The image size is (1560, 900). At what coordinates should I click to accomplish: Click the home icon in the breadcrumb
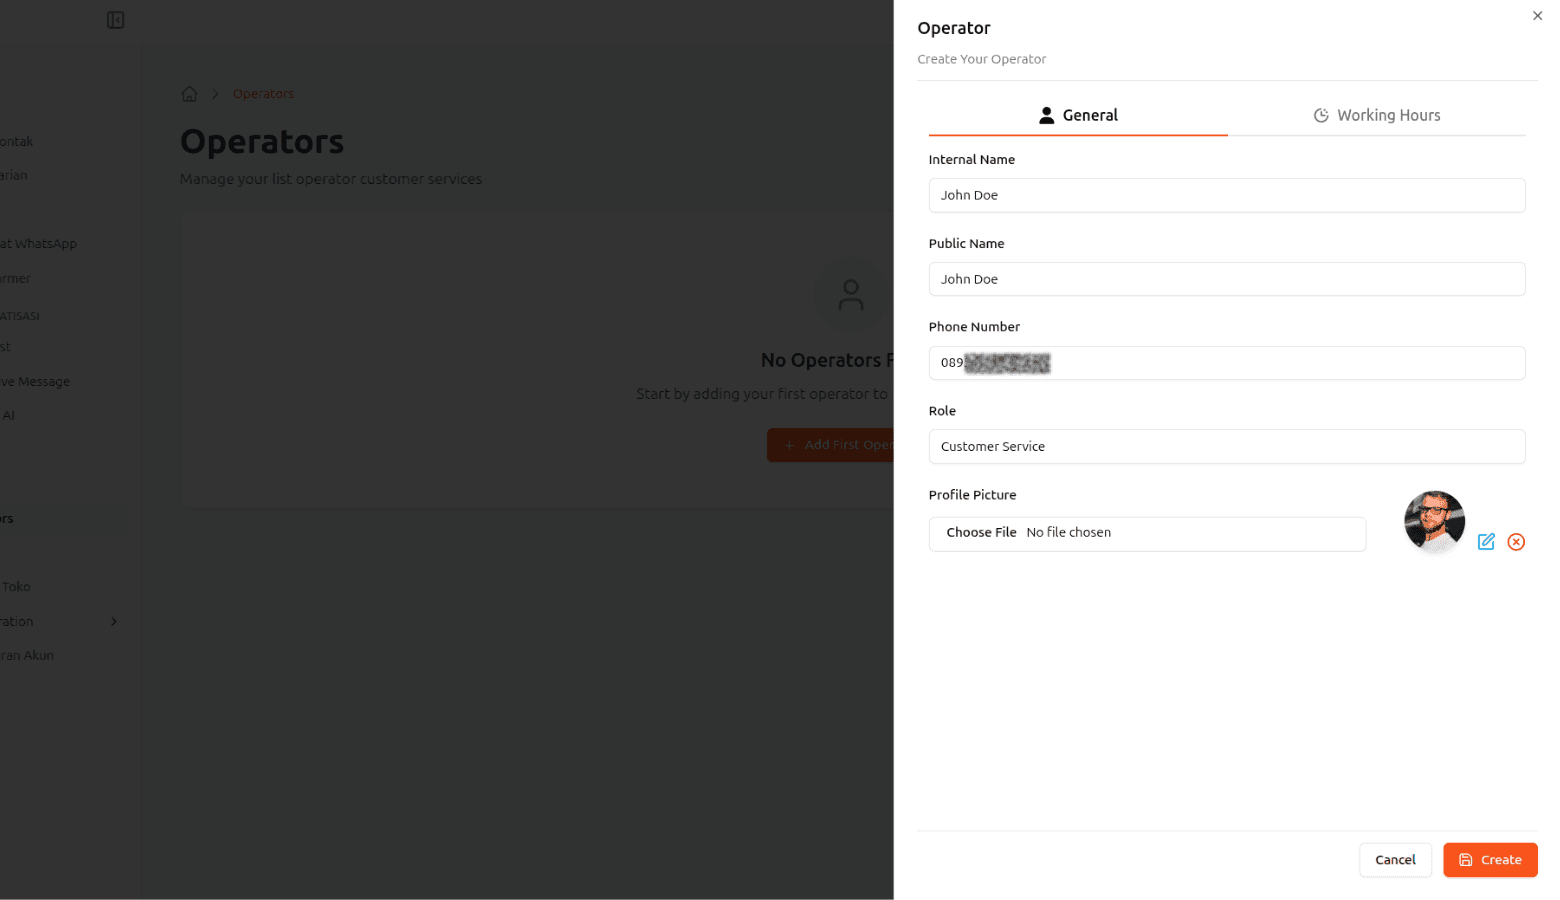point(189,94)
